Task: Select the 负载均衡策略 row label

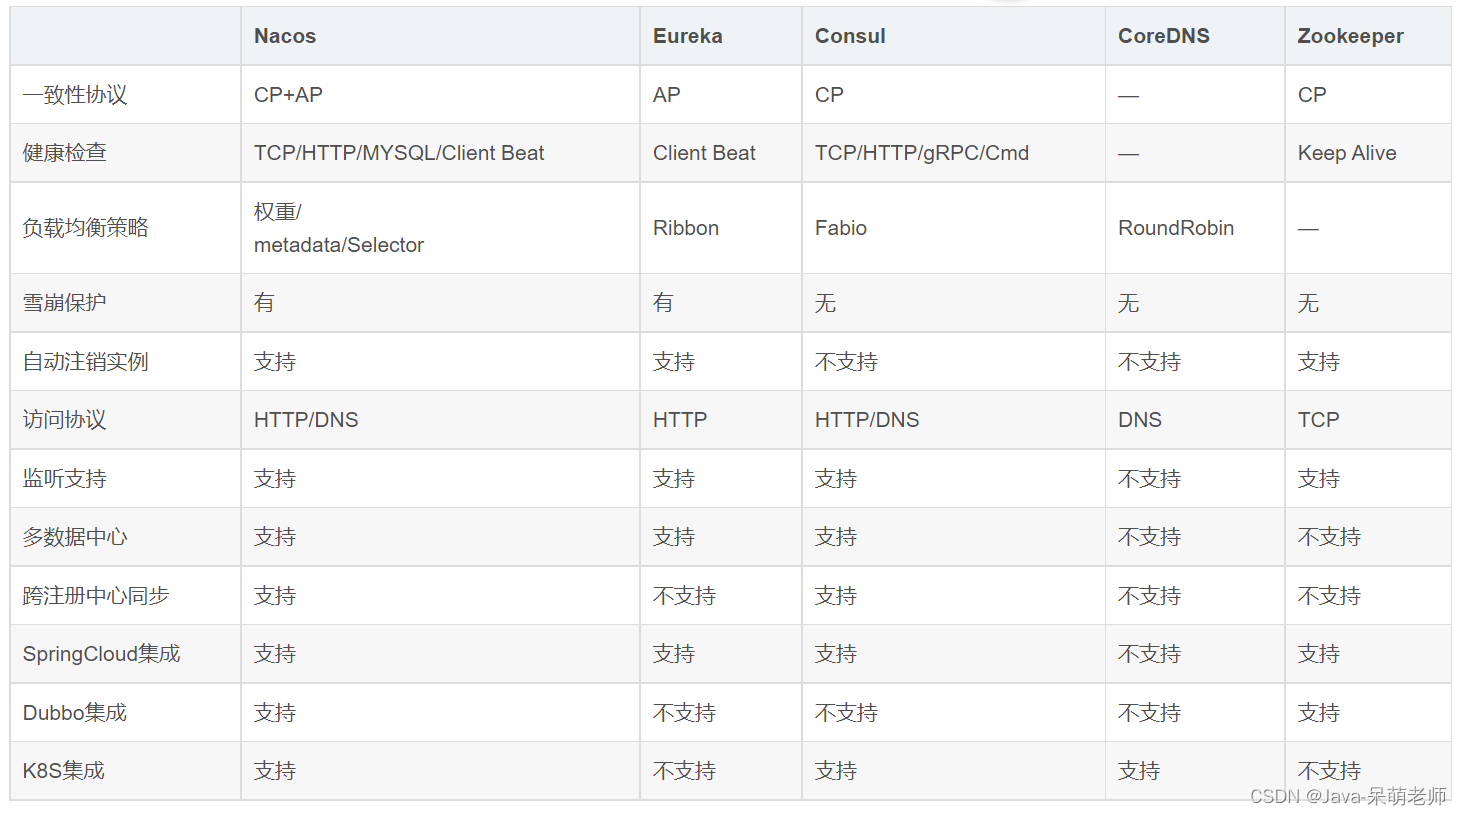Action: [x=86, y=228]
